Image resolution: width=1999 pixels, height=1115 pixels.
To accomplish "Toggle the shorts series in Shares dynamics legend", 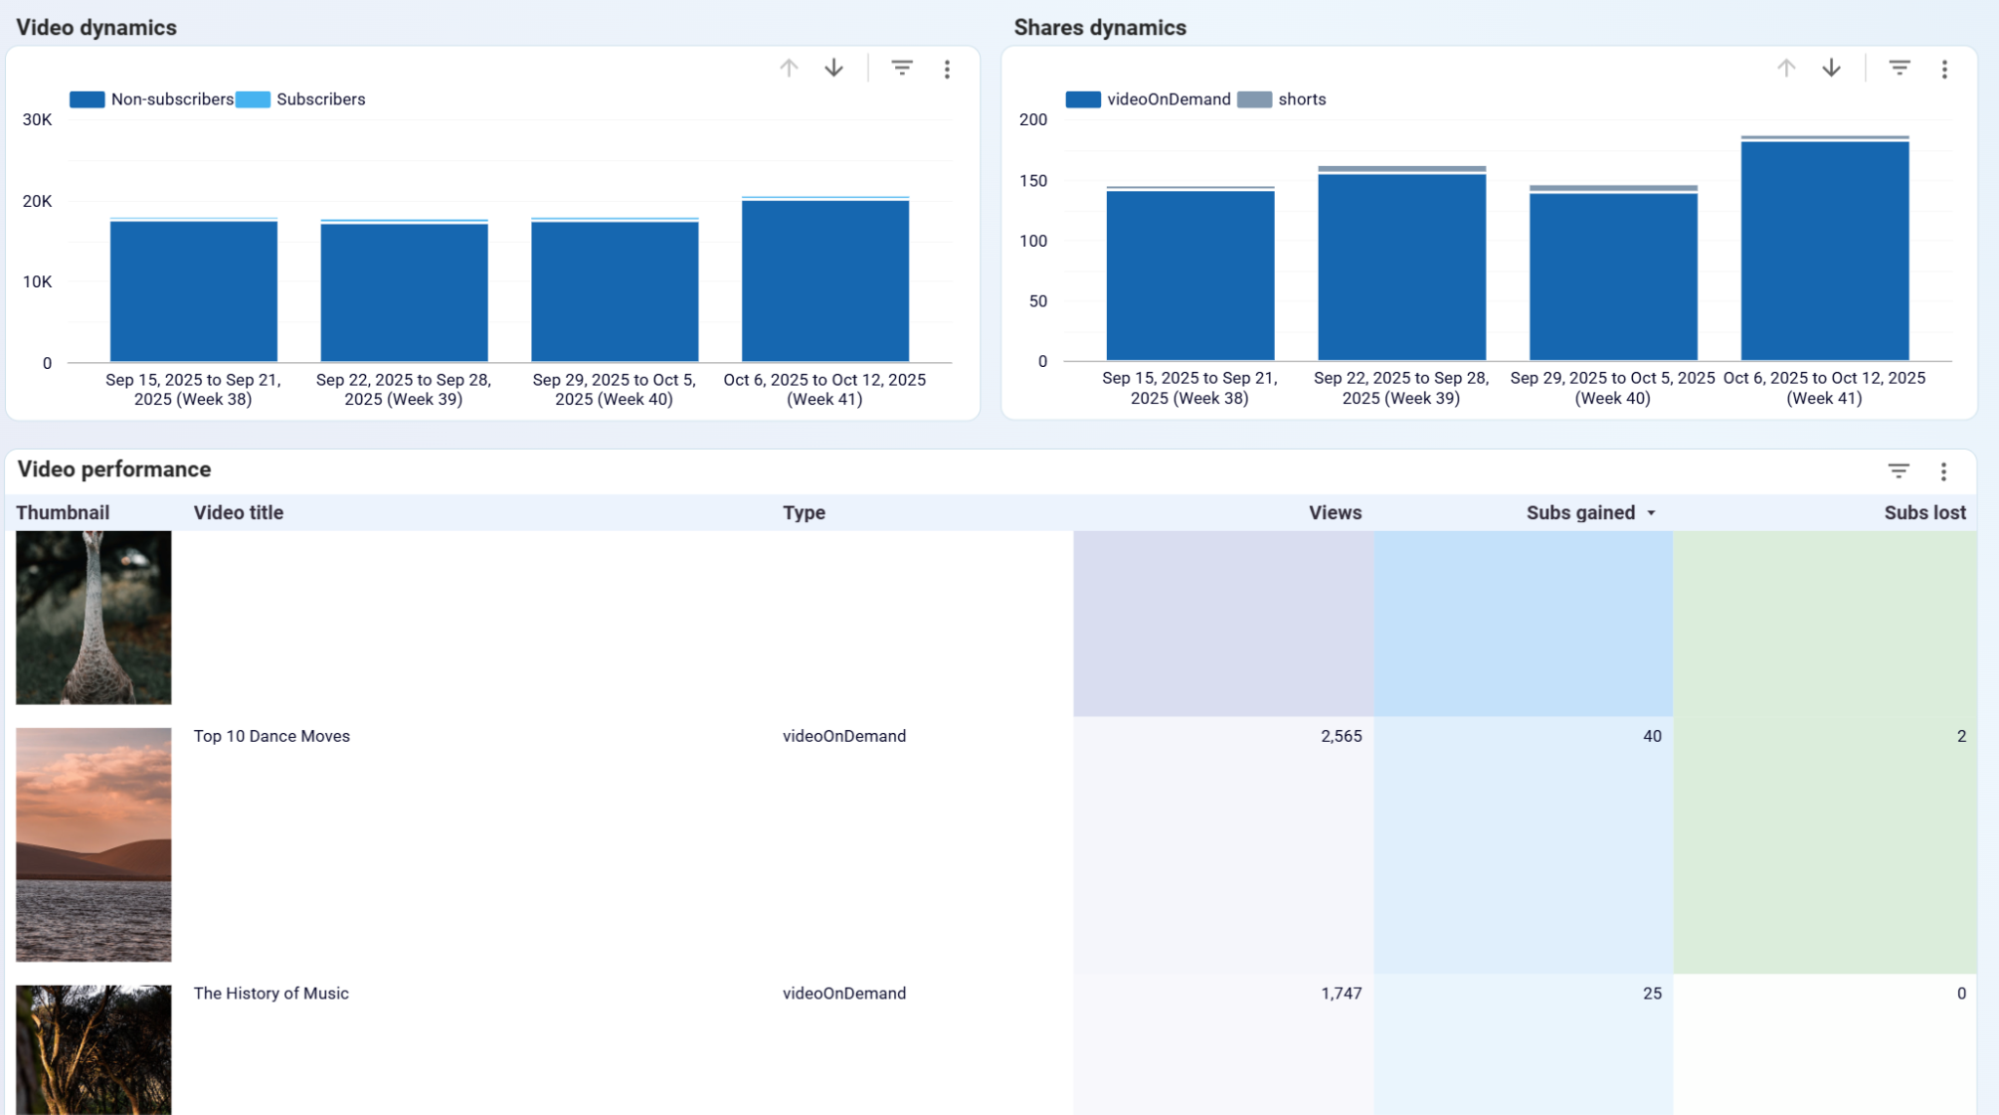I will (x=1301, y=99).
